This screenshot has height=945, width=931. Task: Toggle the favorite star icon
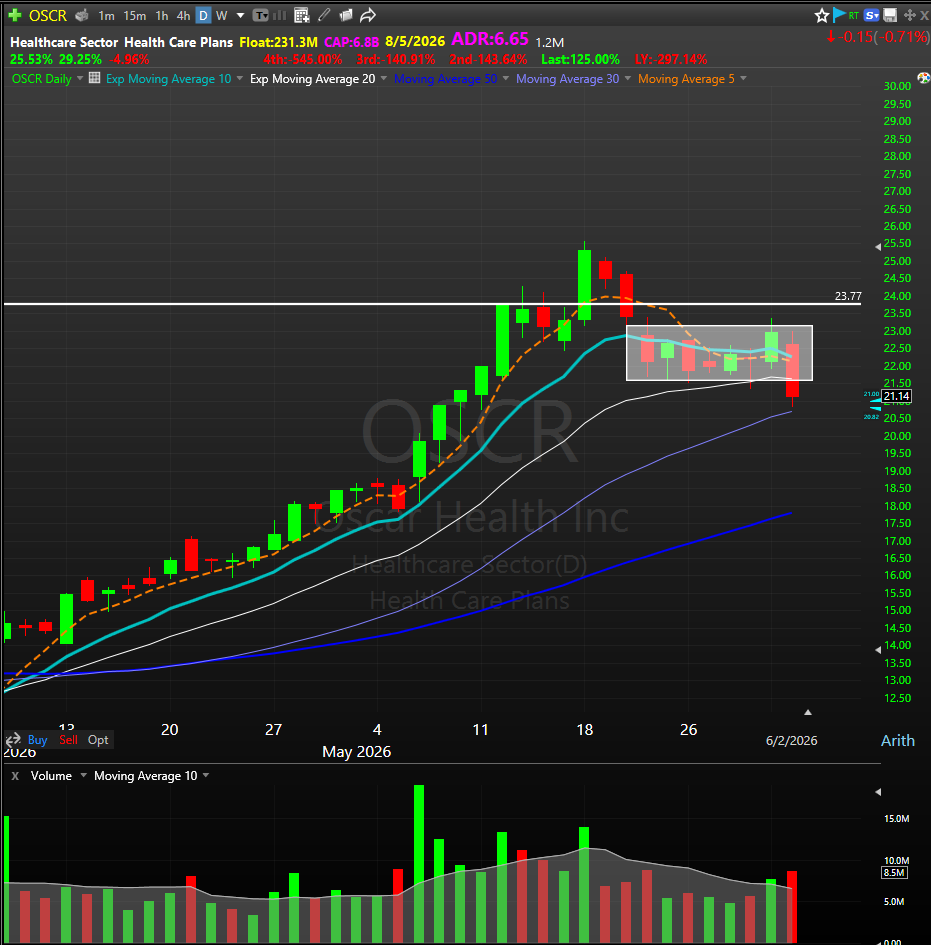pyautogui.click(x=821, y=16)
